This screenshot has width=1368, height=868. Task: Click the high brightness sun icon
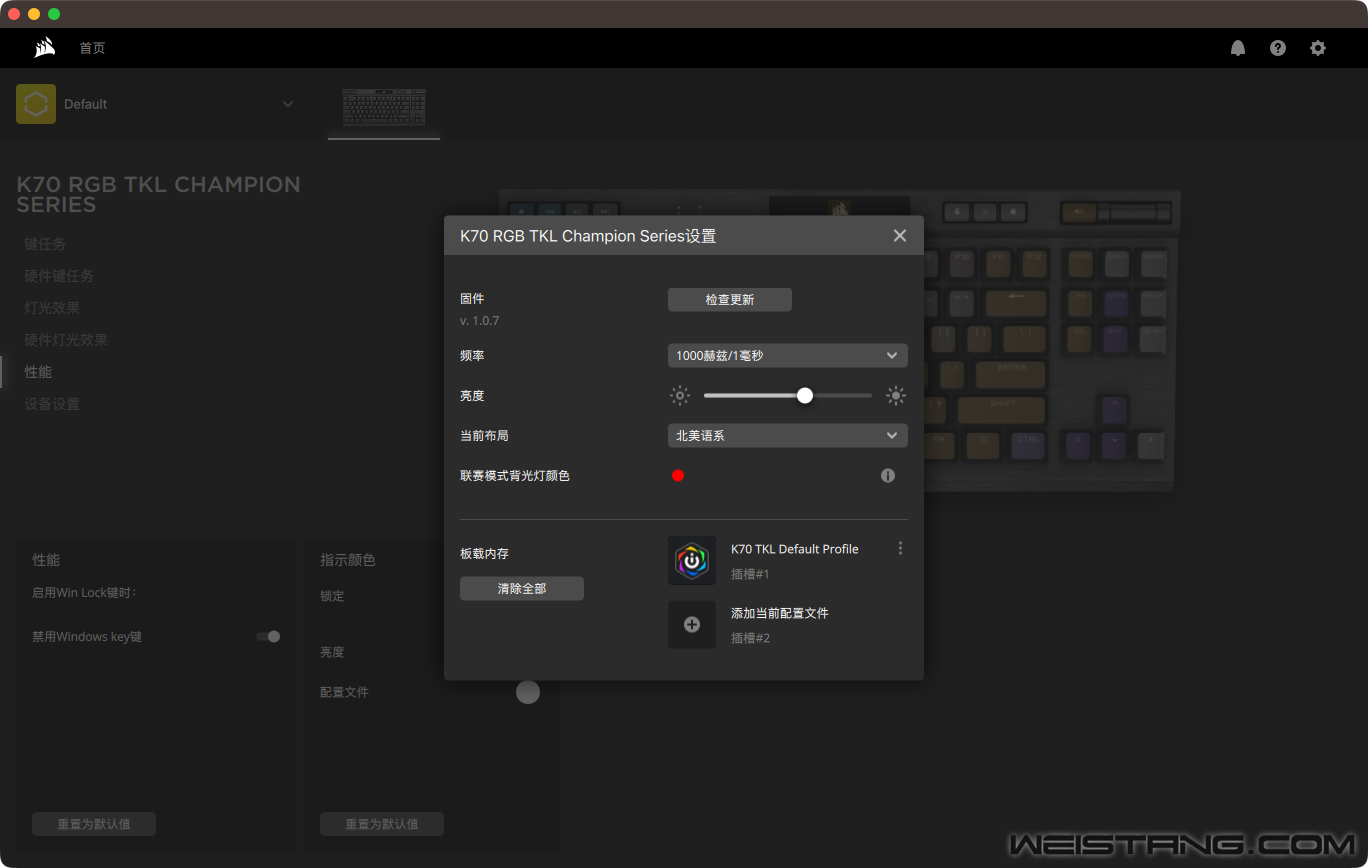tap(896, 396)
